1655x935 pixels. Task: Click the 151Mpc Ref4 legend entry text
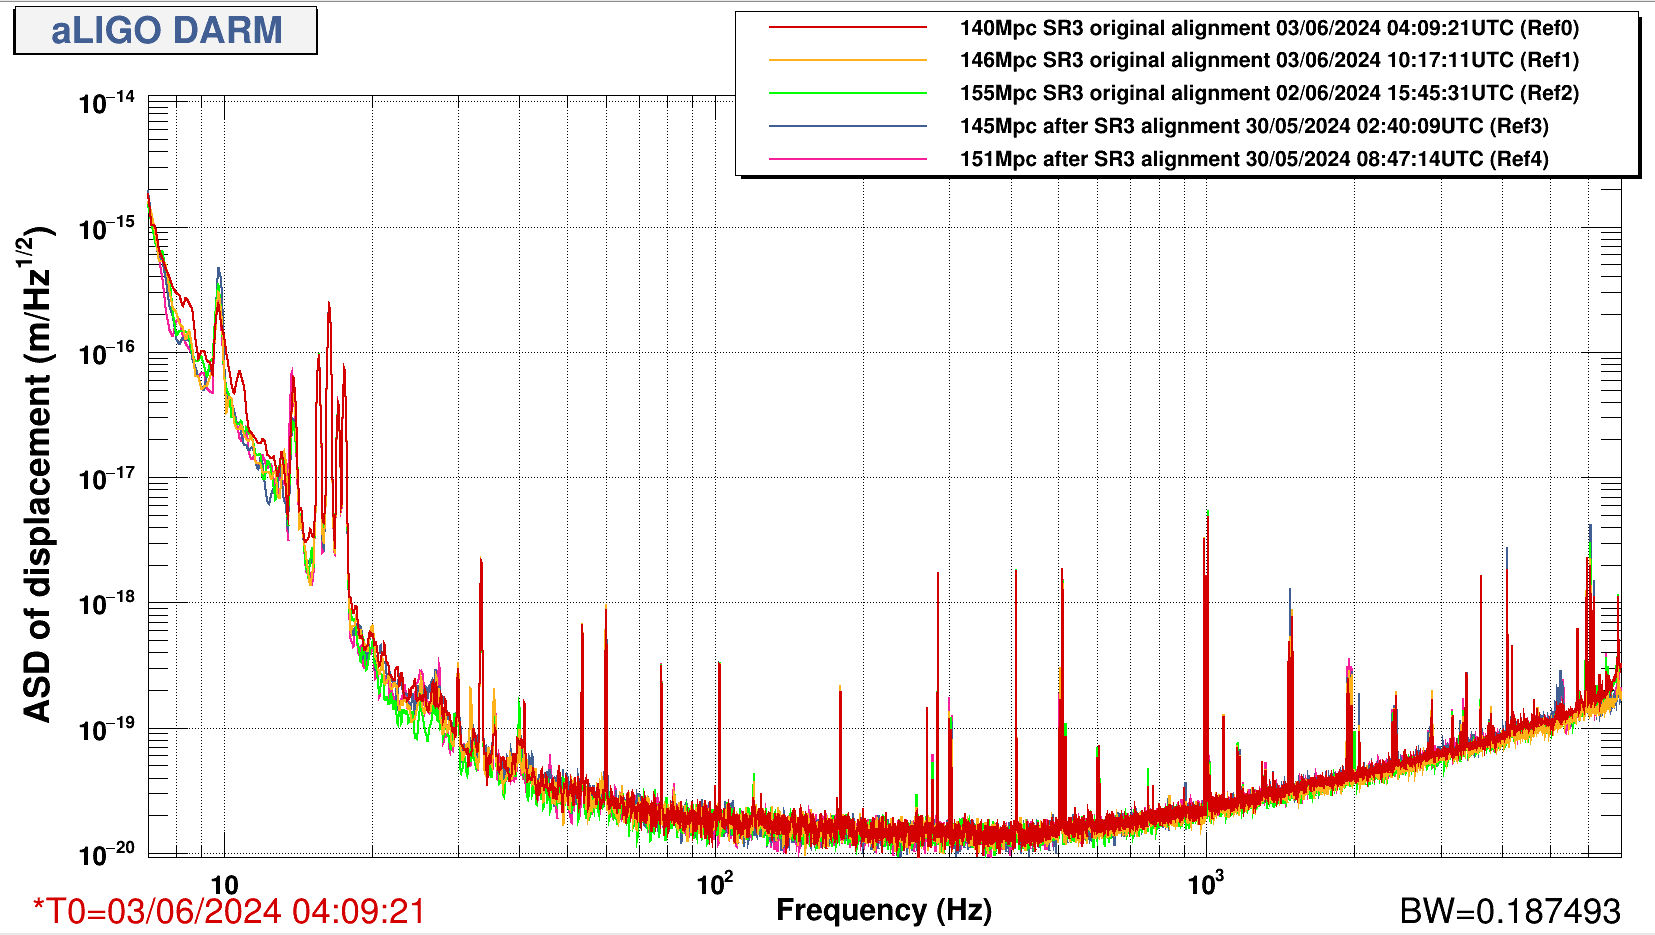[1254, 159]
